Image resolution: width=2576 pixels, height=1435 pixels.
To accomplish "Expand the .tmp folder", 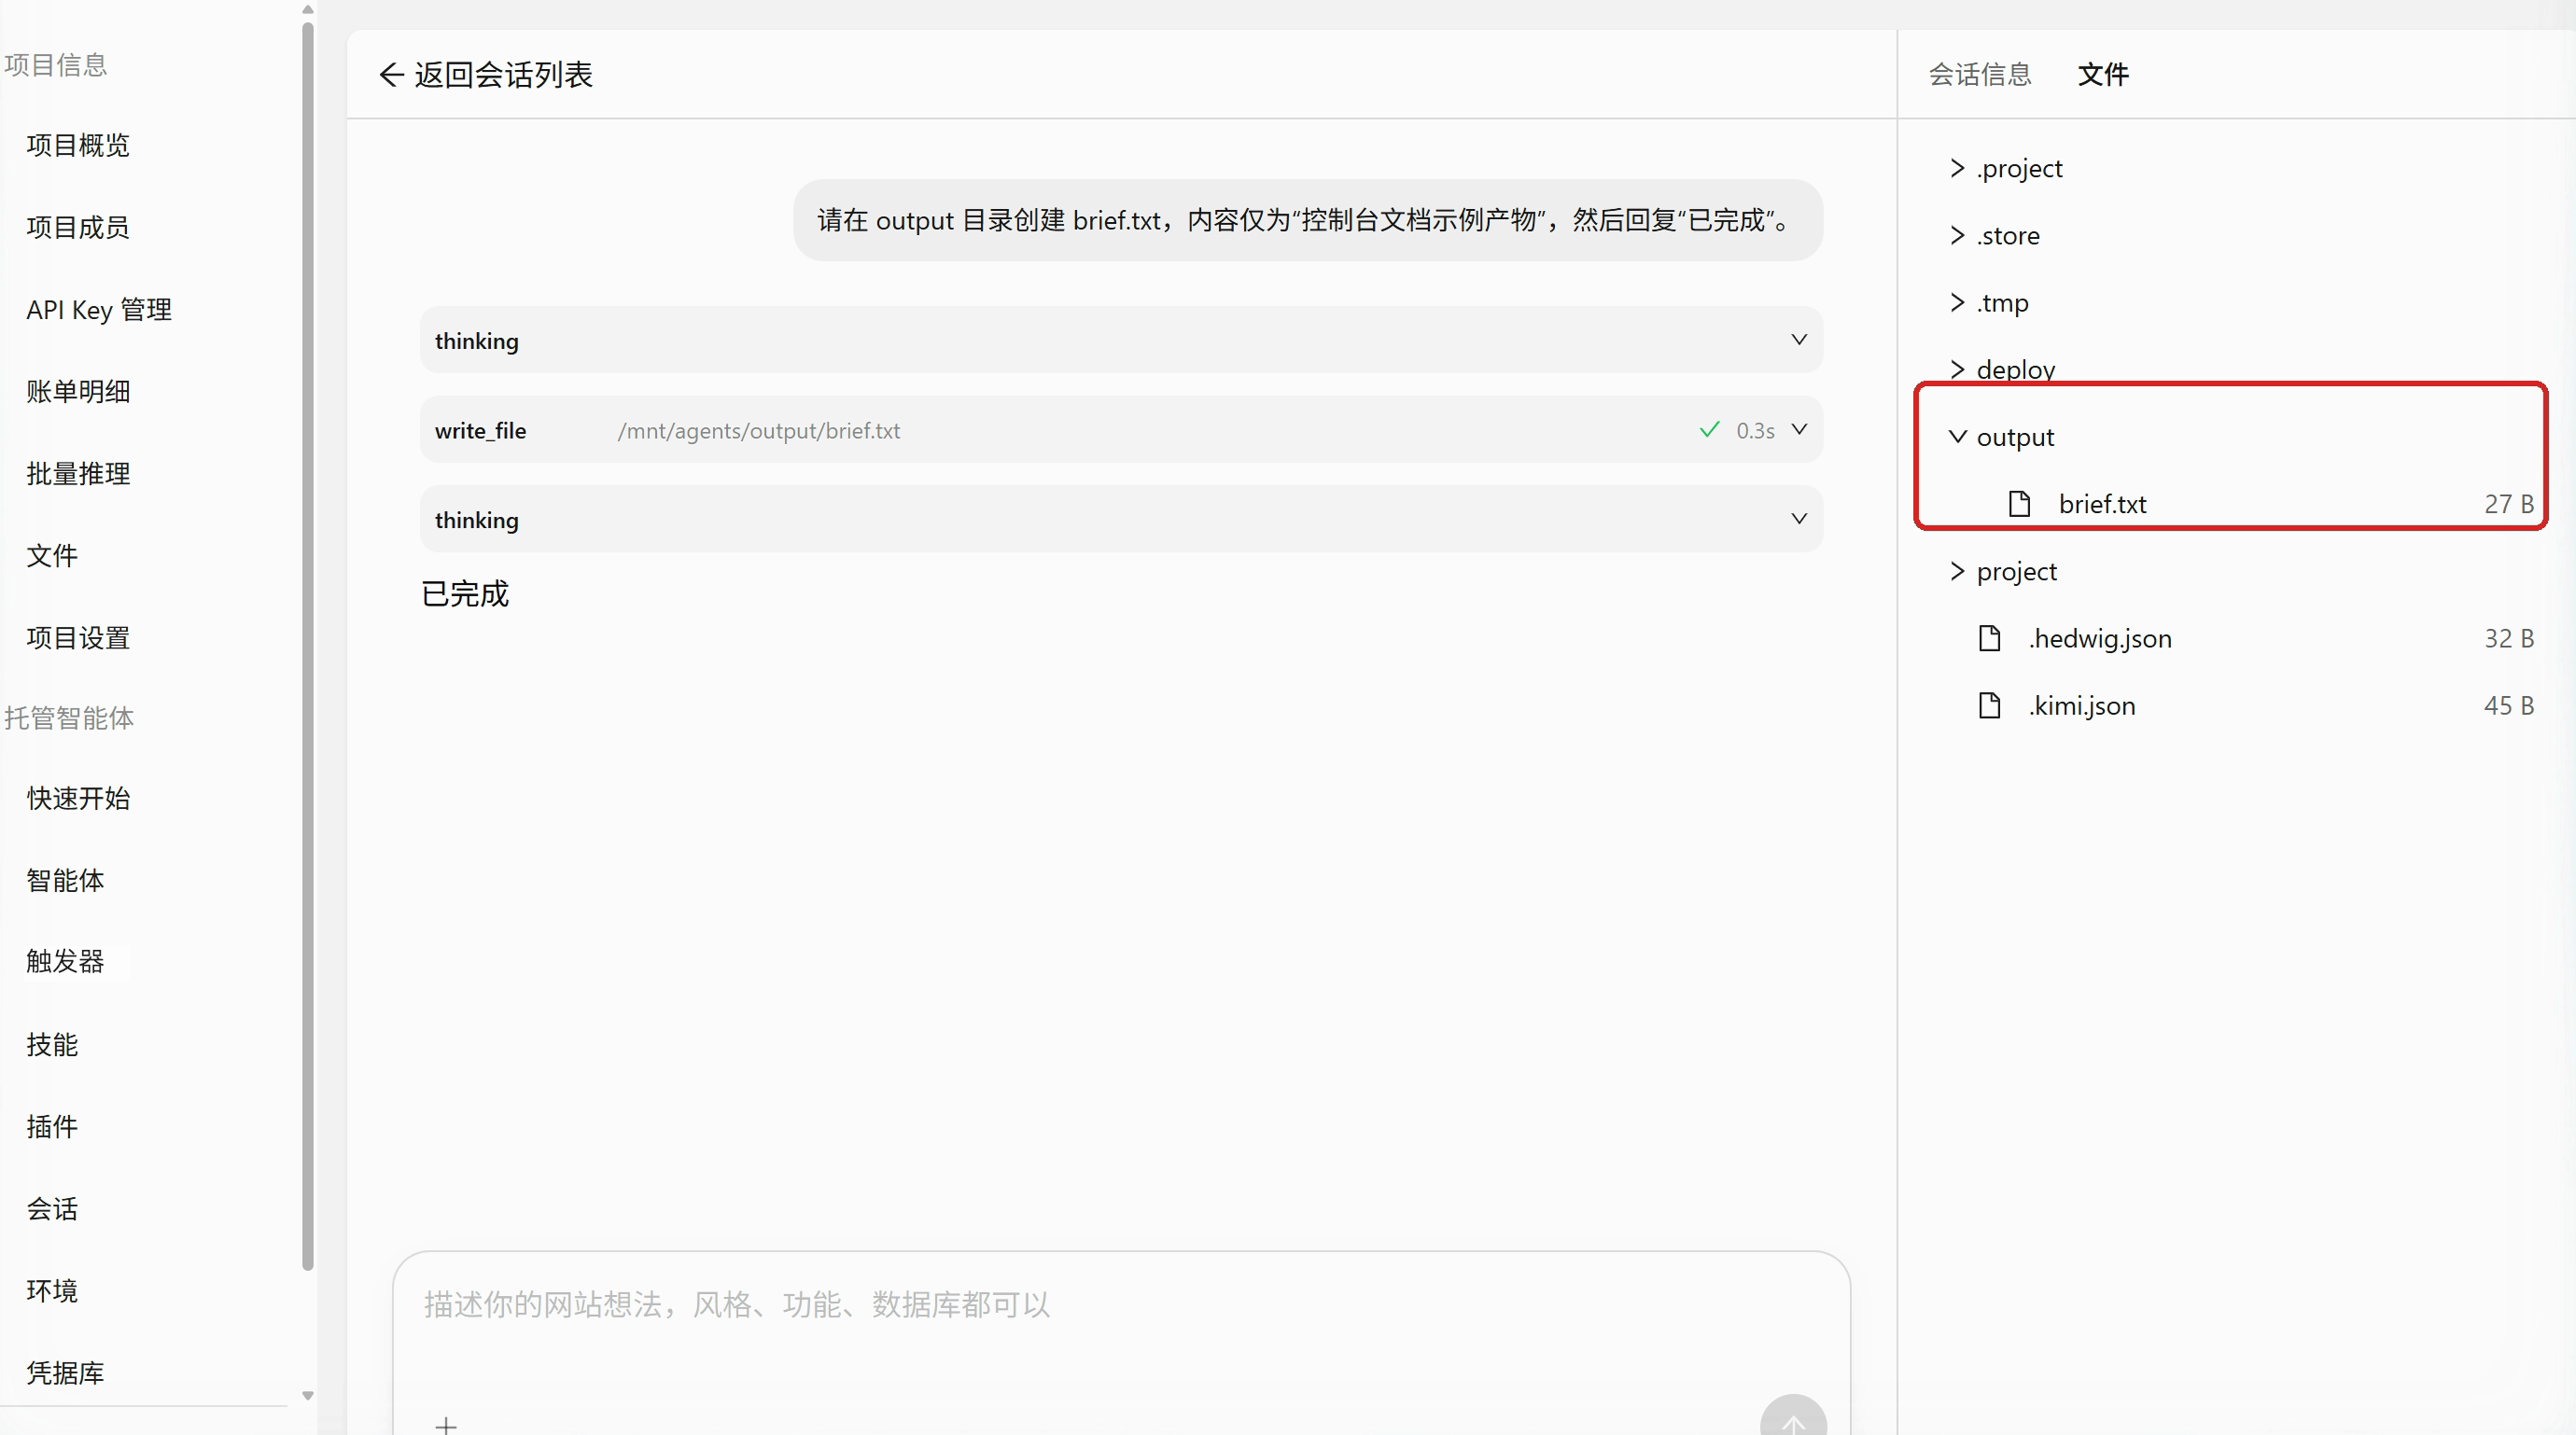I will pos(1957,302).
